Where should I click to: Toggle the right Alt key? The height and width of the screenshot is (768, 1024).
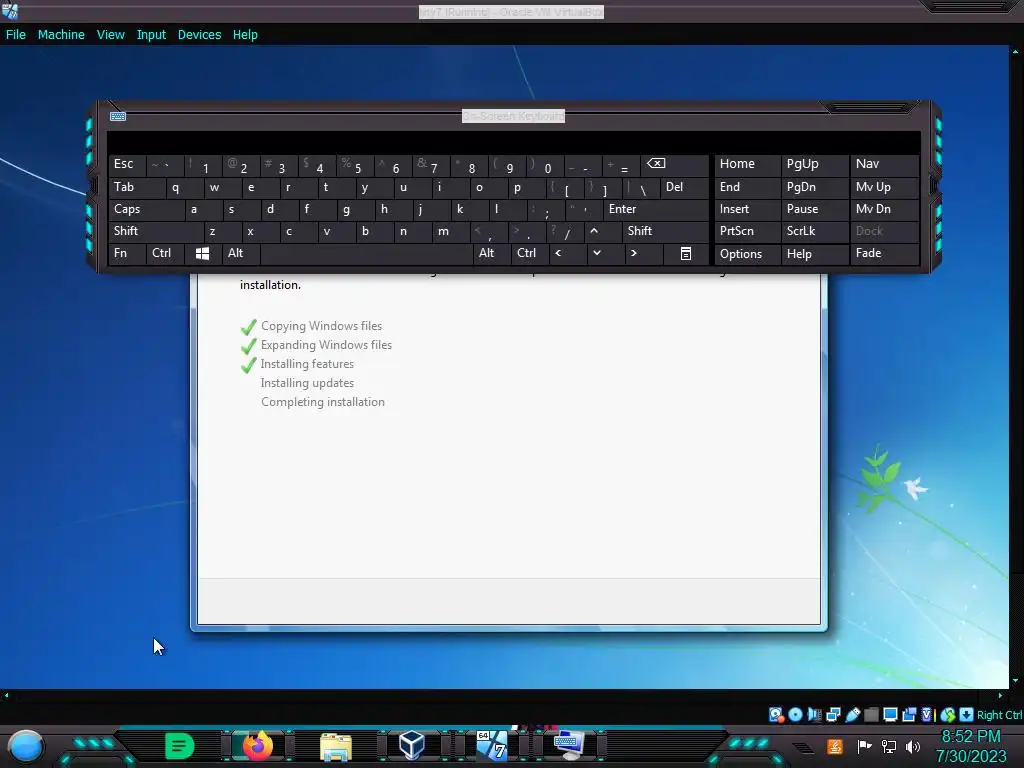pos(492,253)
